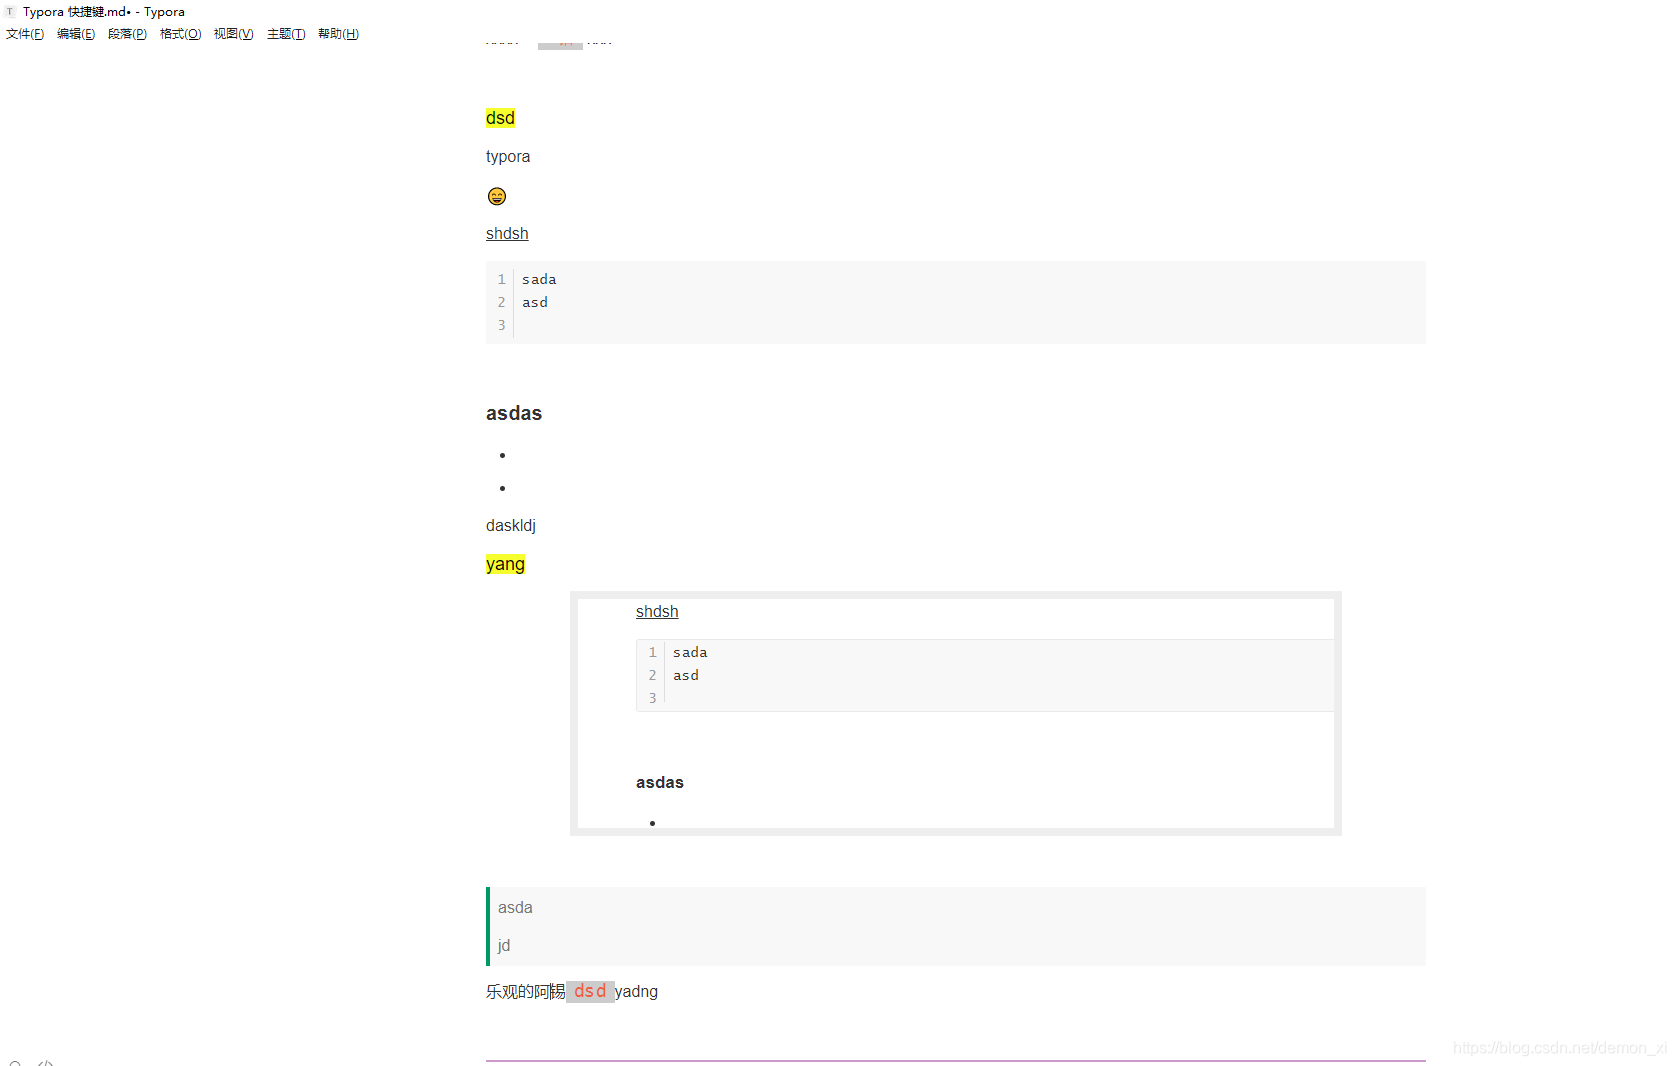The width and height of the screenshot is (1676, 1066).
Task: Click the grinning emoji in the document
Action: point(497,196)
